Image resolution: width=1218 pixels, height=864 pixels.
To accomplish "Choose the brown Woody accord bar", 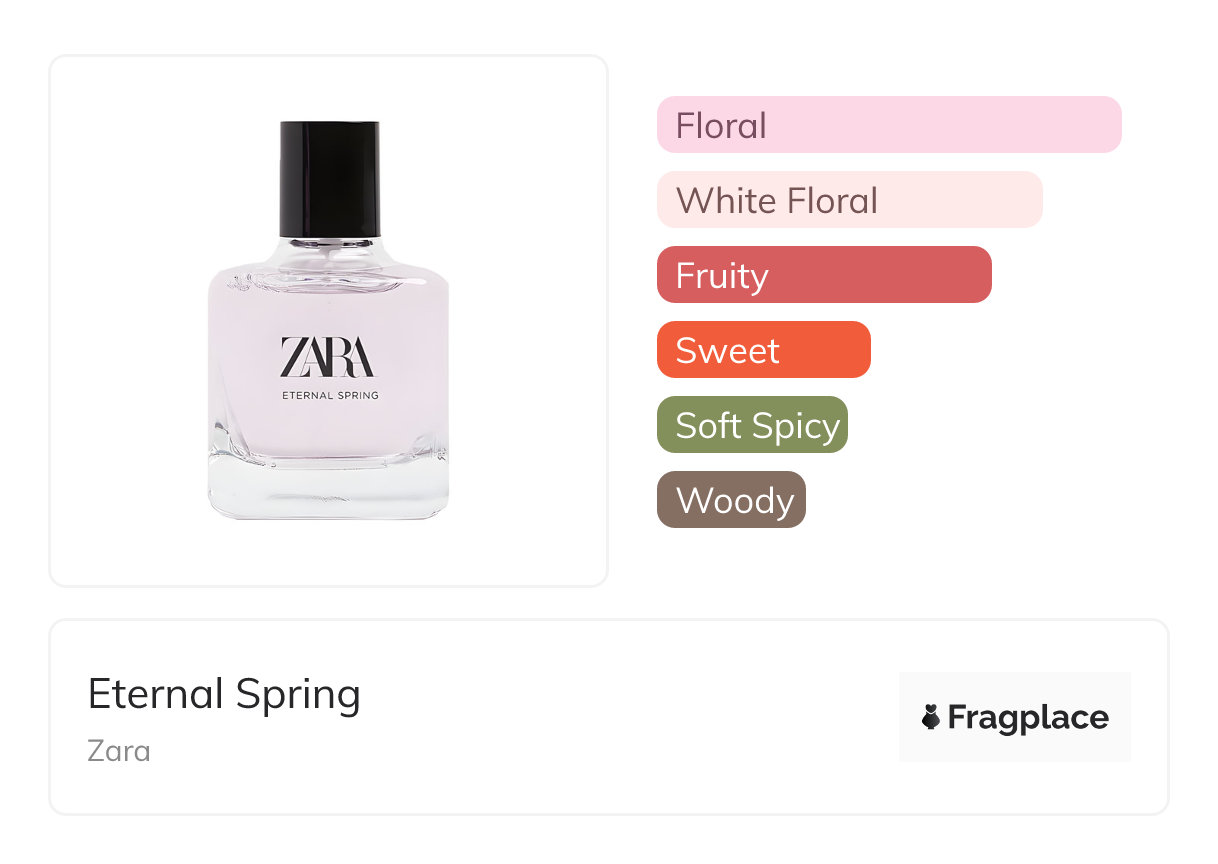I will [x=731, y=500].
